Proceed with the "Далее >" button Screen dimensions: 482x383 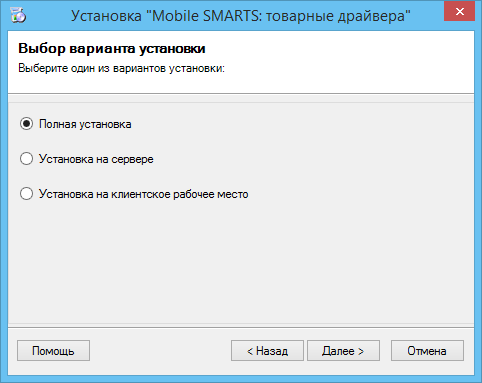coord(343,350)
